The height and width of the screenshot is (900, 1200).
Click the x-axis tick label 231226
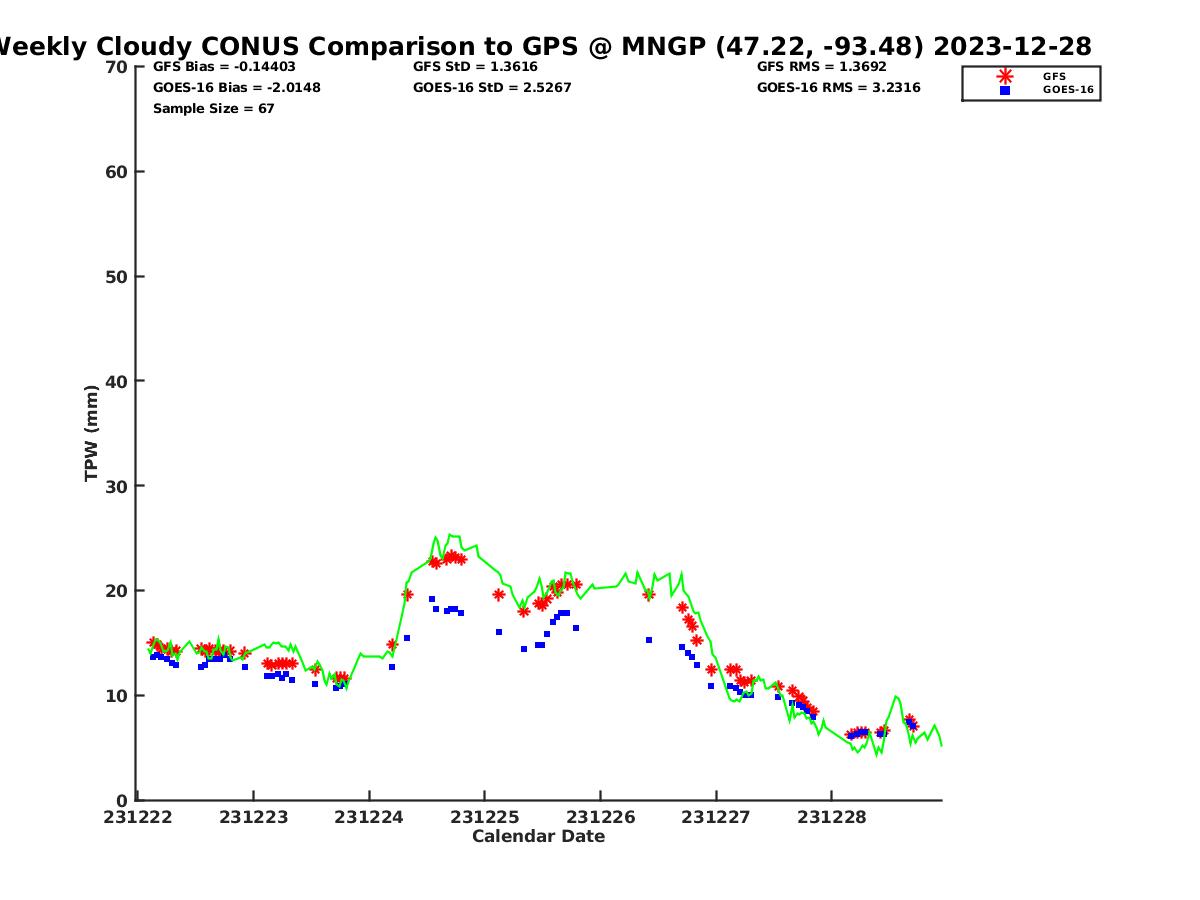pos(600,817)
